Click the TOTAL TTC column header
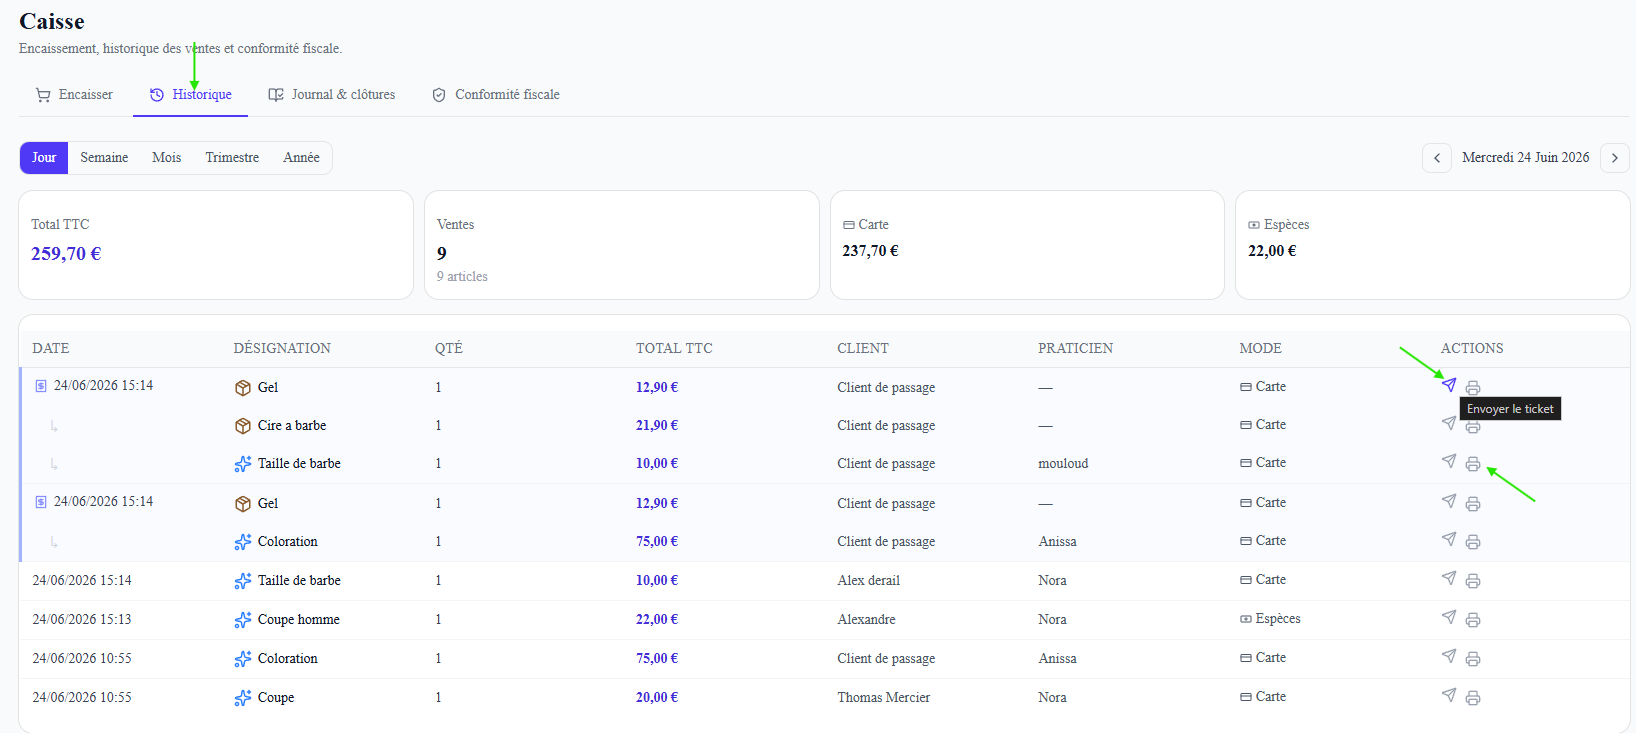The image size is (1636, 733). (674, 349)
